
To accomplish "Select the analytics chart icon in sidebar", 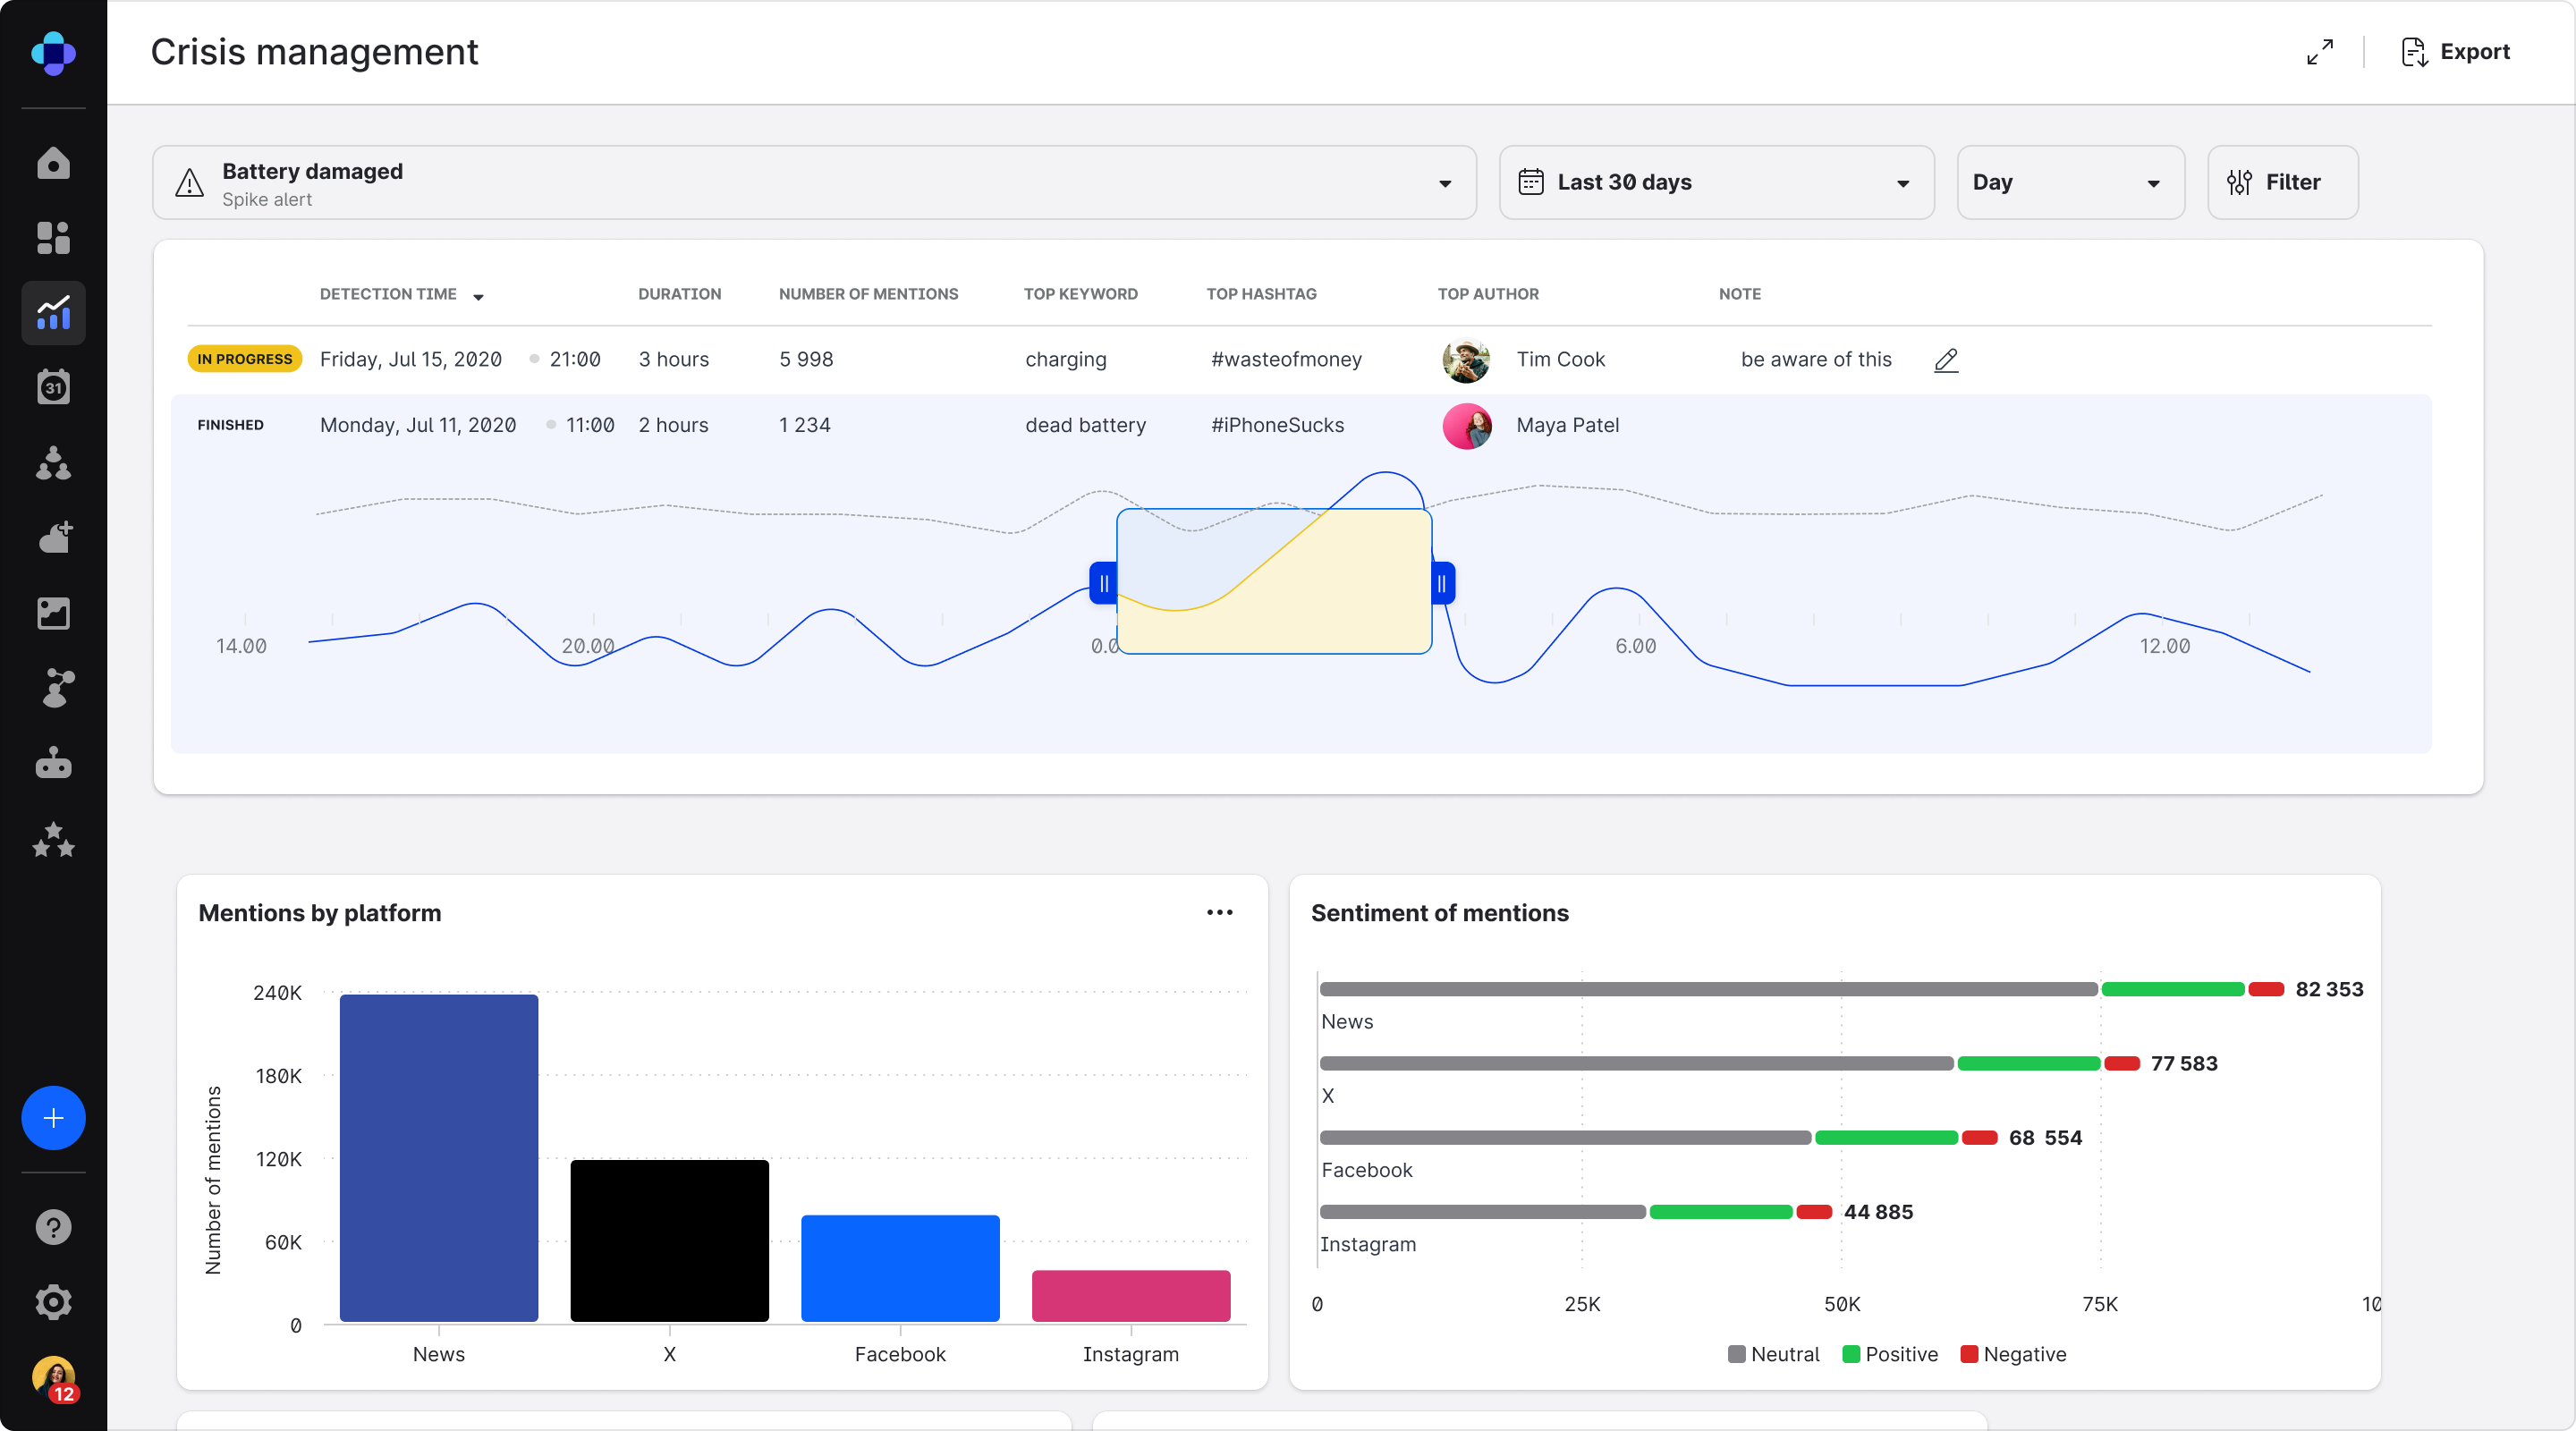I will point(53,313).
